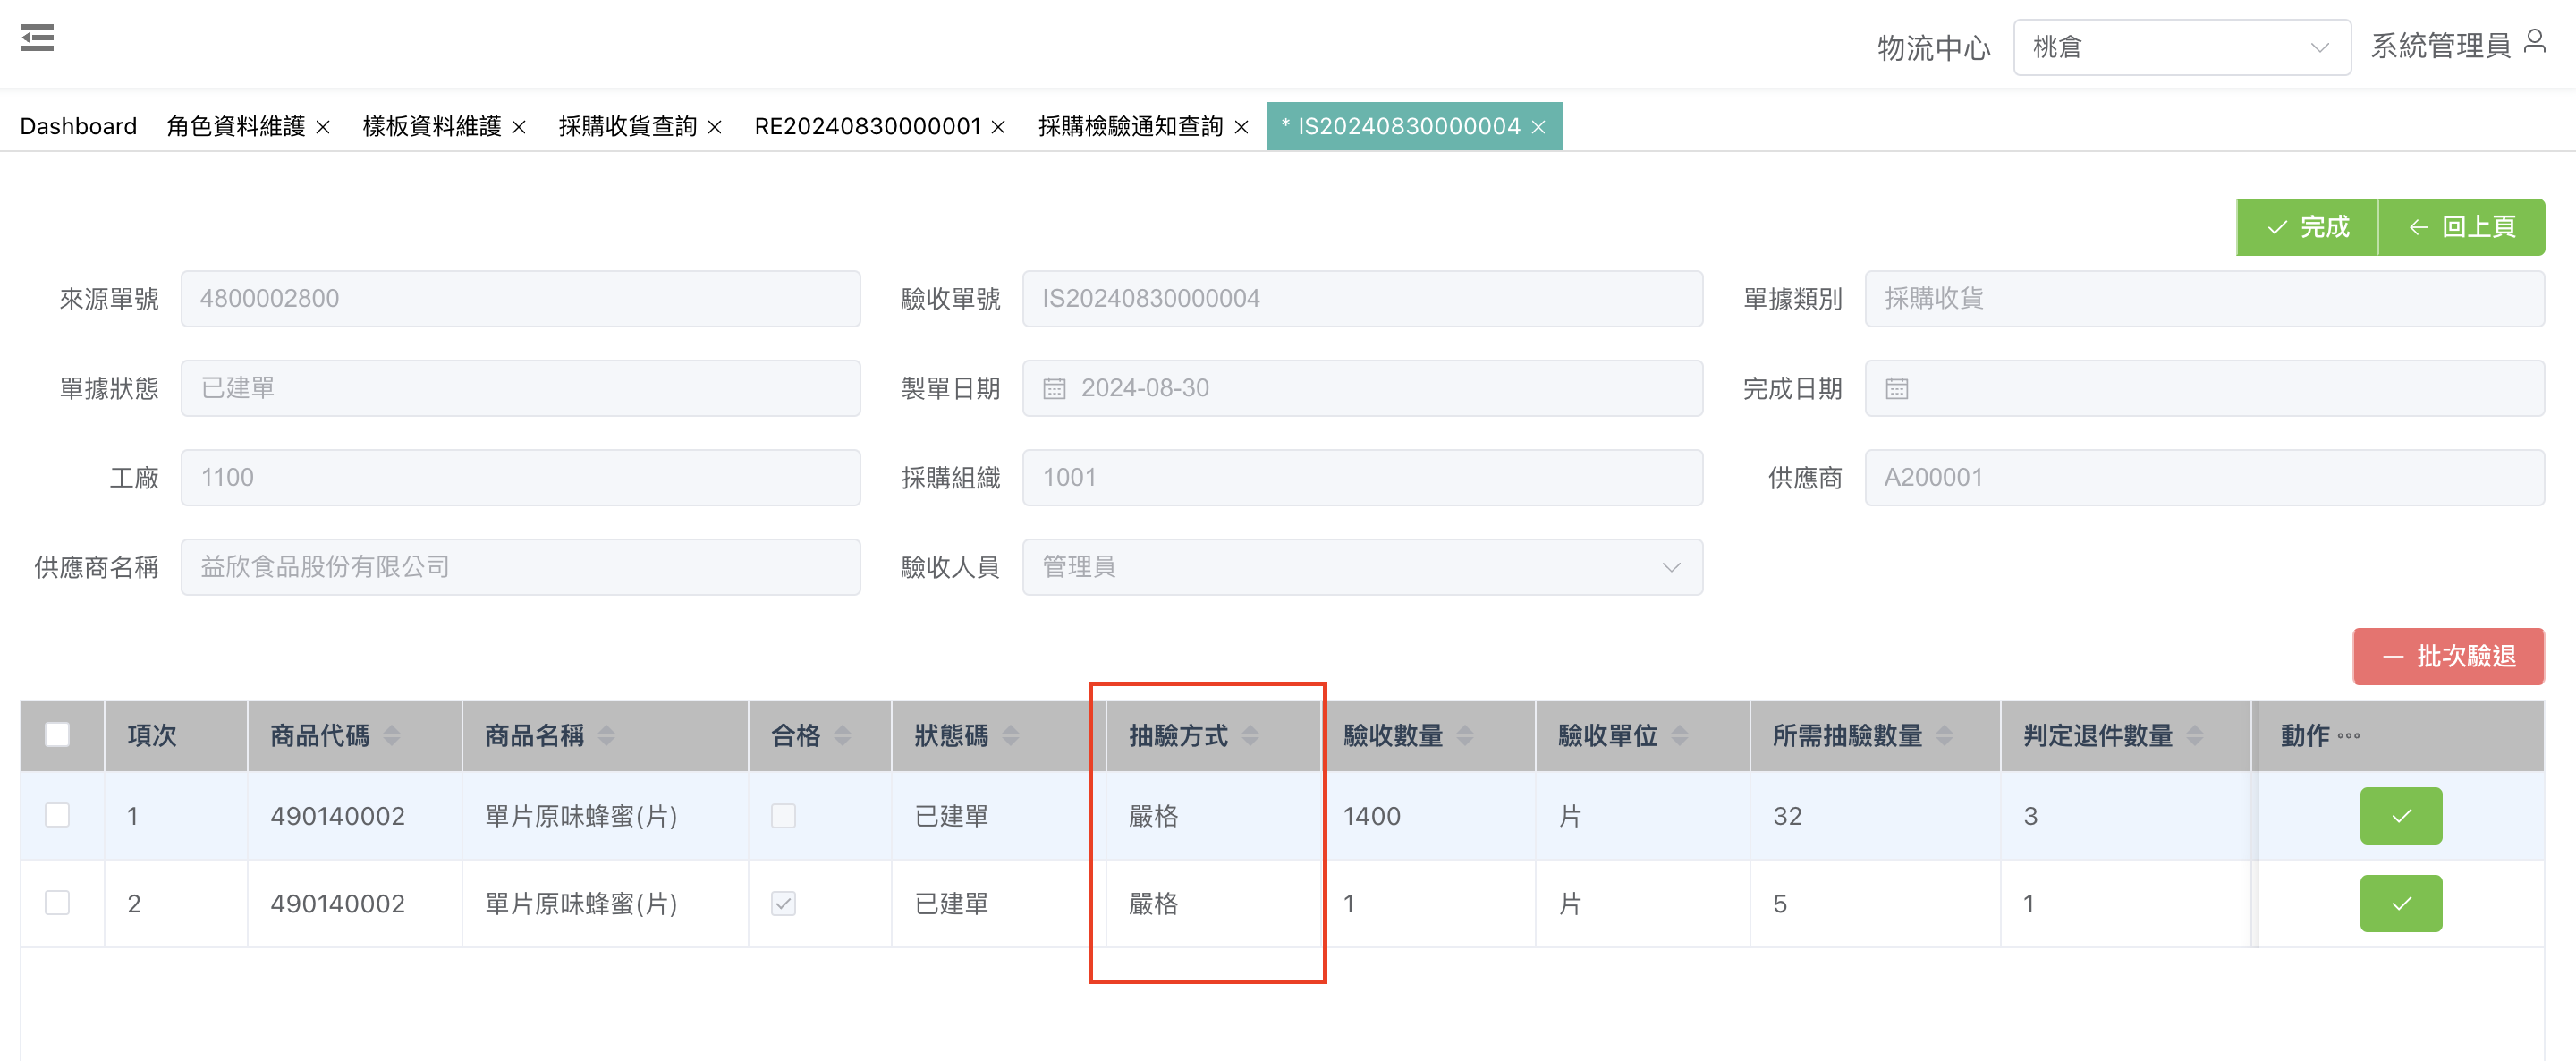
Task: Toggle the select-all header checkbox
Action: [58, 735]
